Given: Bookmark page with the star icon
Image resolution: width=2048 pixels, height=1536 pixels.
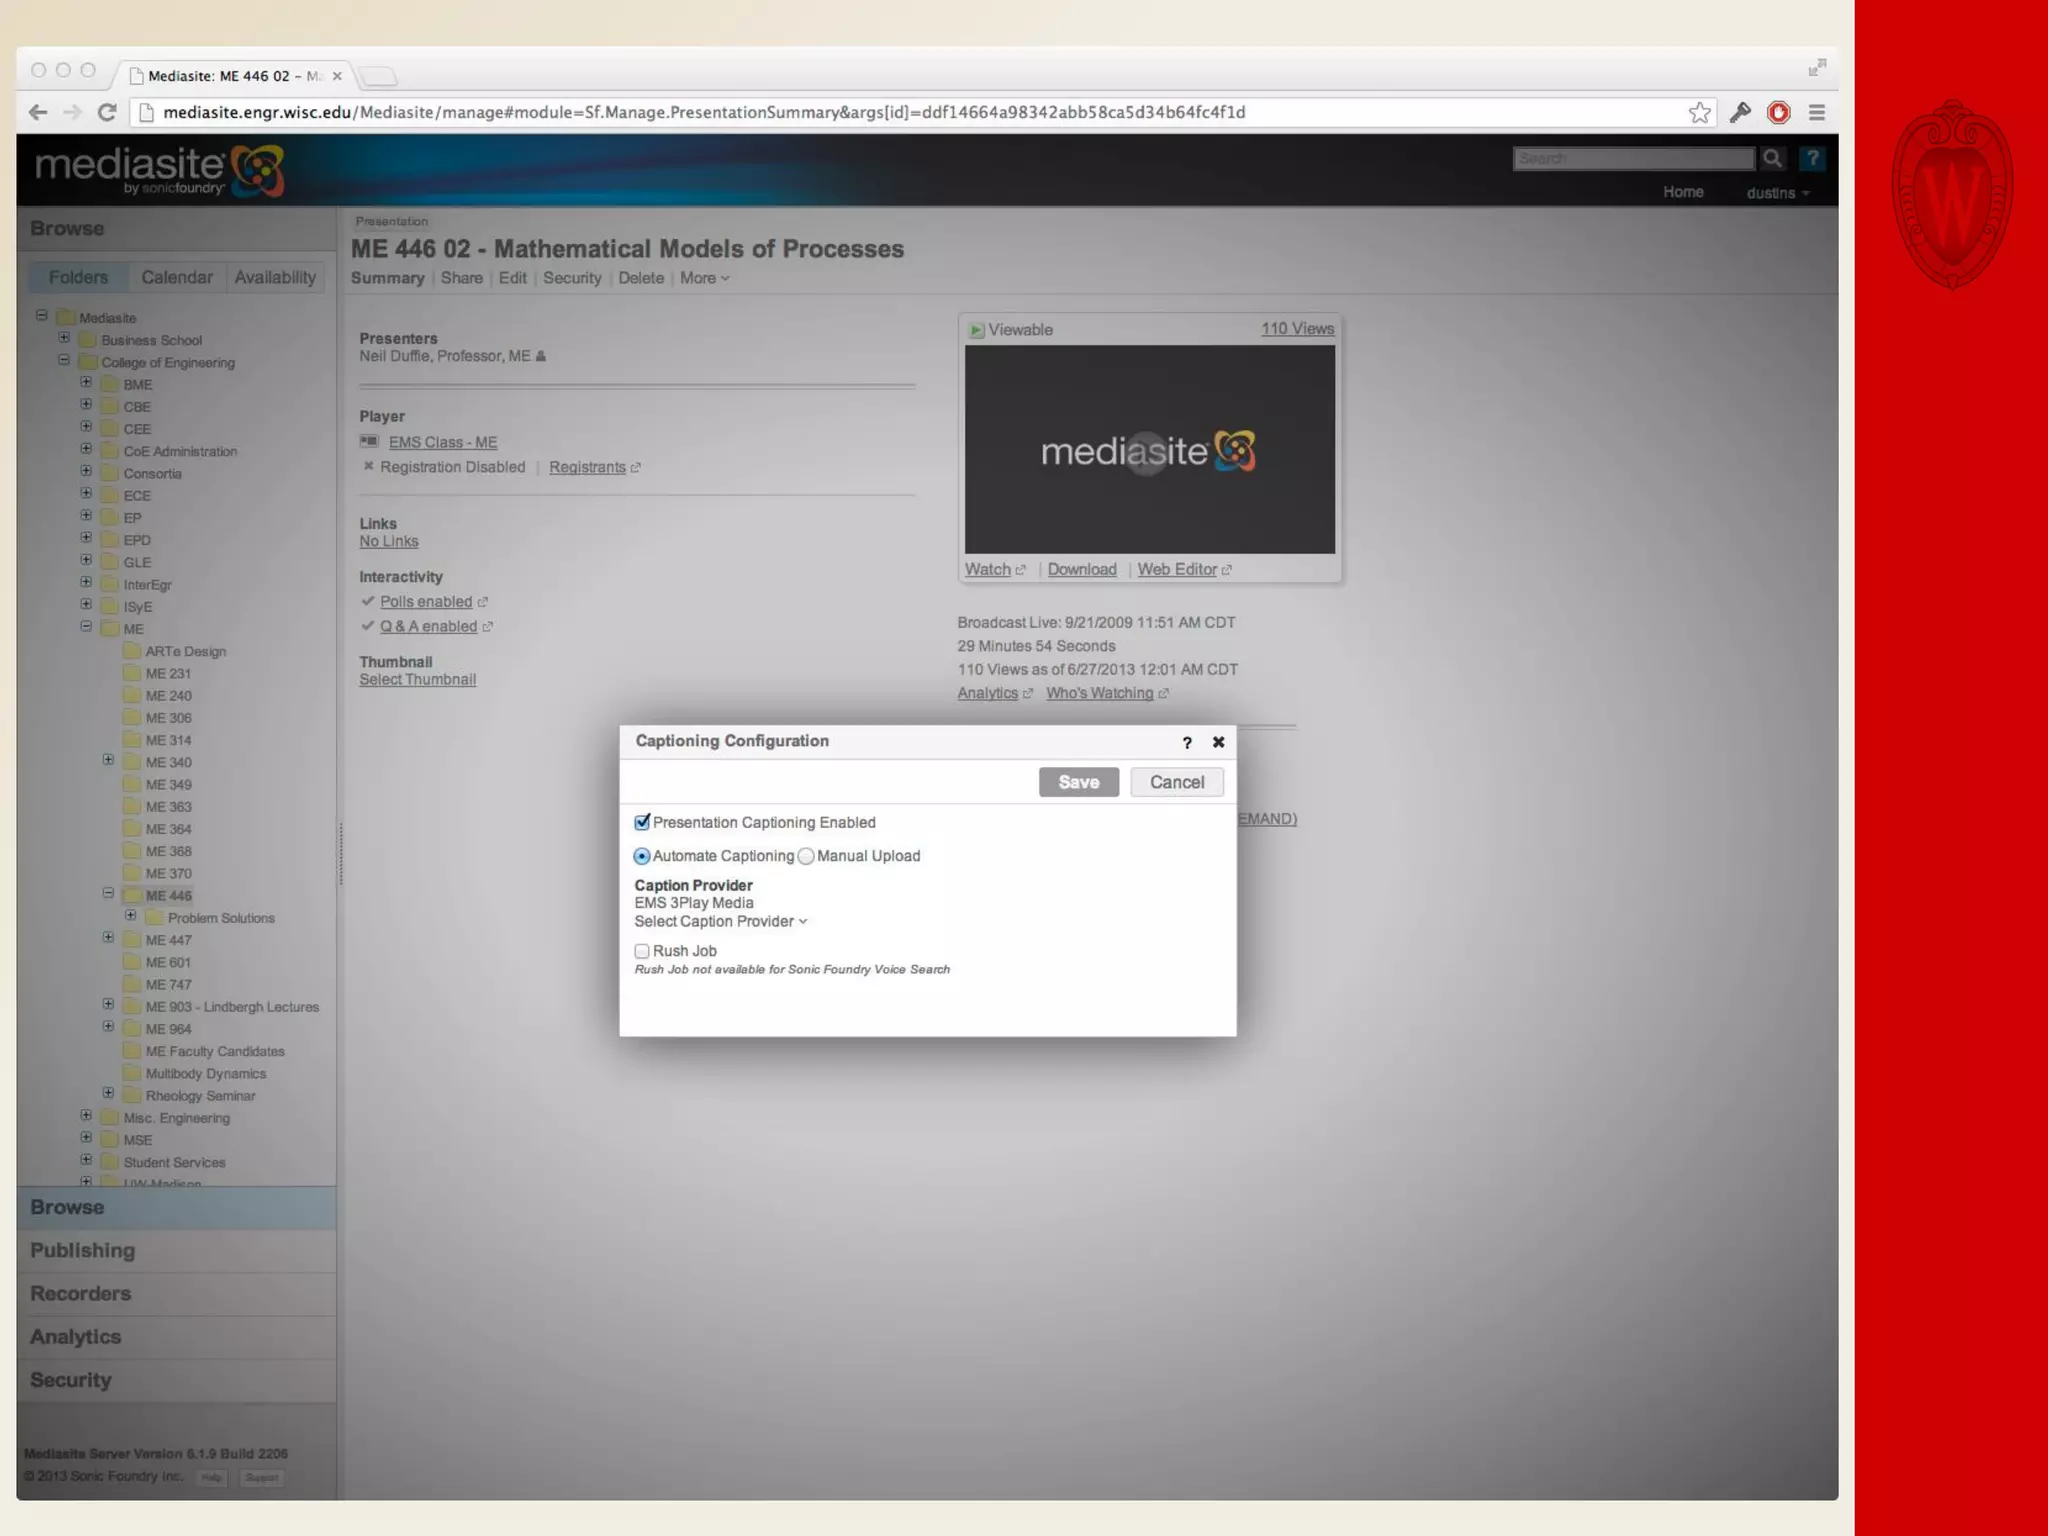Looking at the screenshot, I should [x=1699, y=112].
